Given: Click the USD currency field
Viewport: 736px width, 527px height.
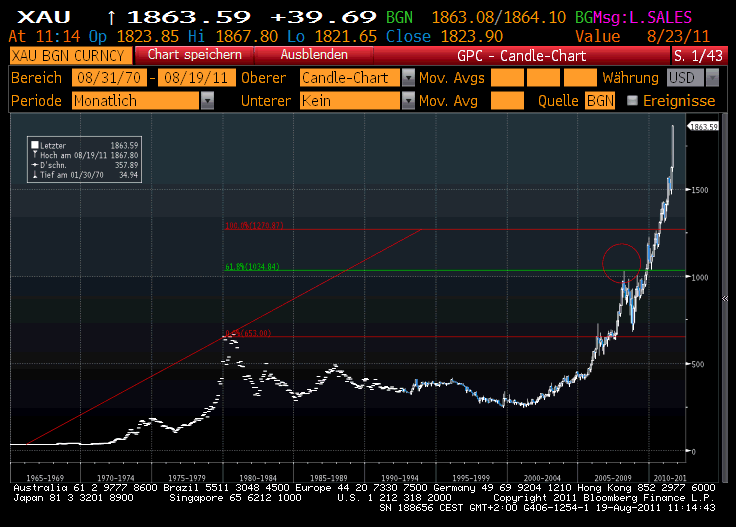Looking at the screenshot, I should 686,77.
